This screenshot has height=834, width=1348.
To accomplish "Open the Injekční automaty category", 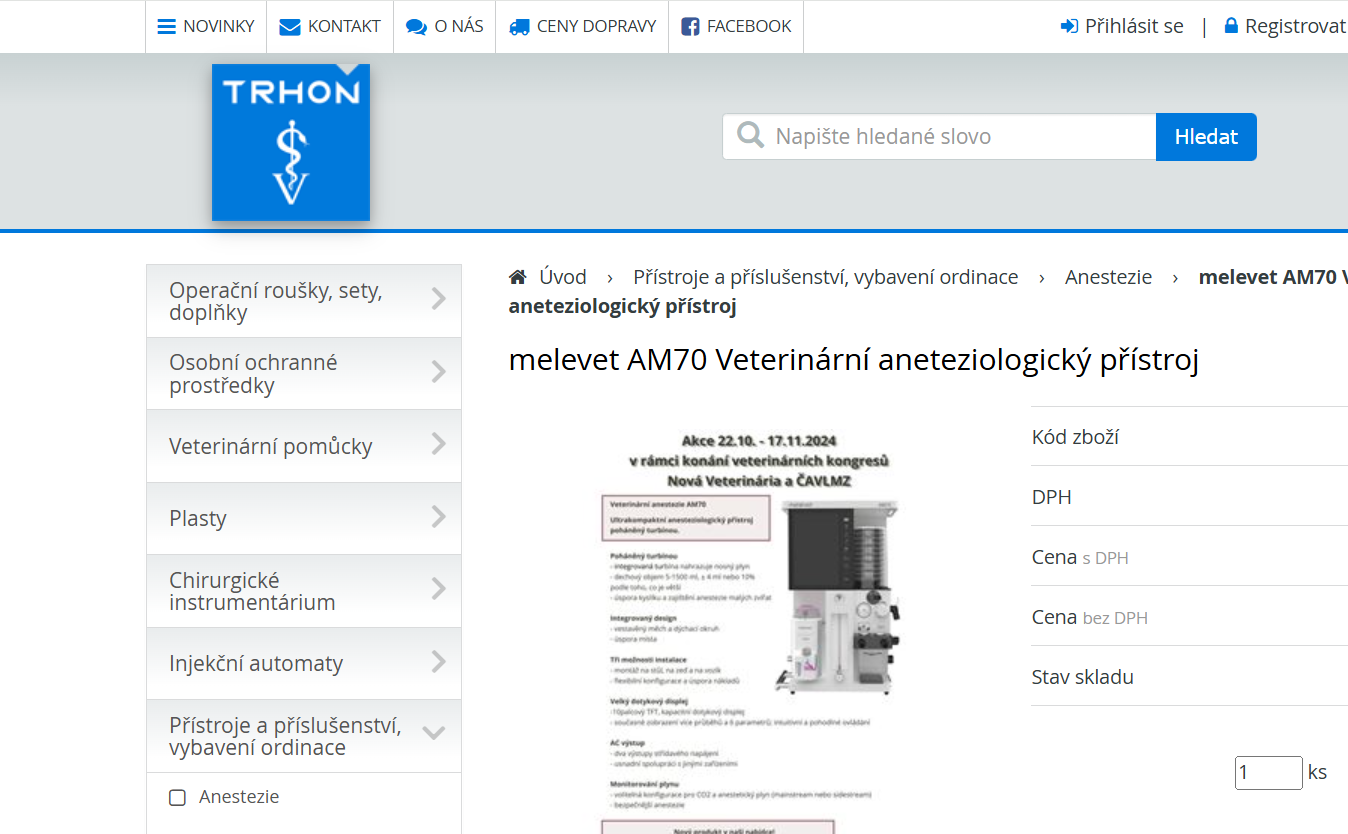I will [x=304, y=663].
